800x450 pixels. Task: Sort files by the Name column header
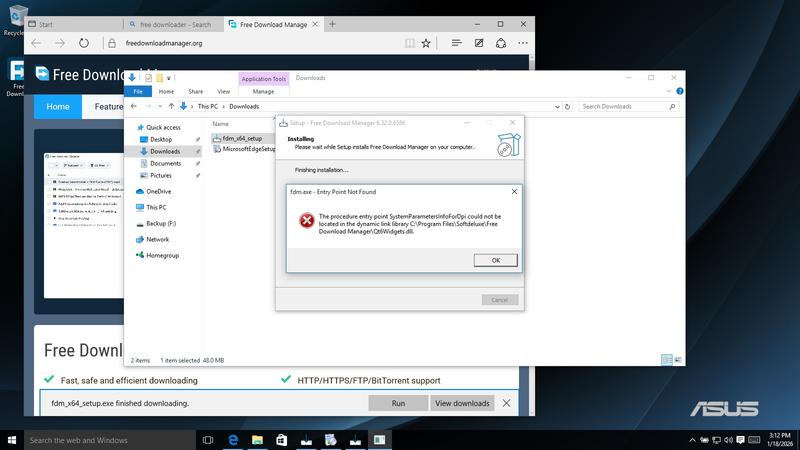click(x=220, y=123)
